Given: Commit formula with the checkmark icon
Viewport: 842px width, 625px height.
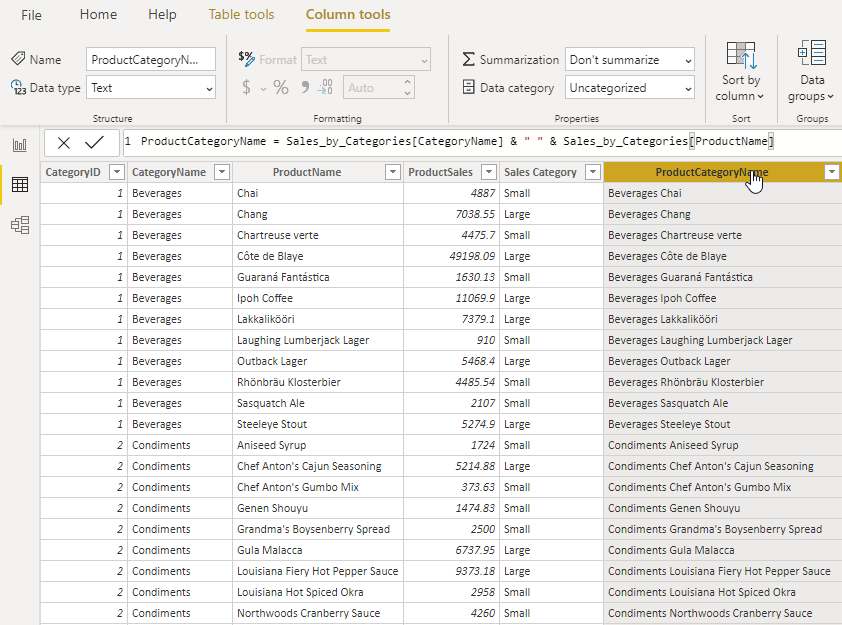Looking at the screenshot, I should (94, 143).
